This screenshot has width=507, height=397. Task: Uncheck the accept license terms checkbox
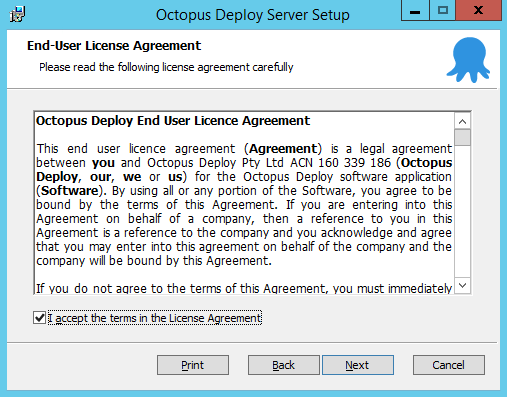(x=40, y=318)
